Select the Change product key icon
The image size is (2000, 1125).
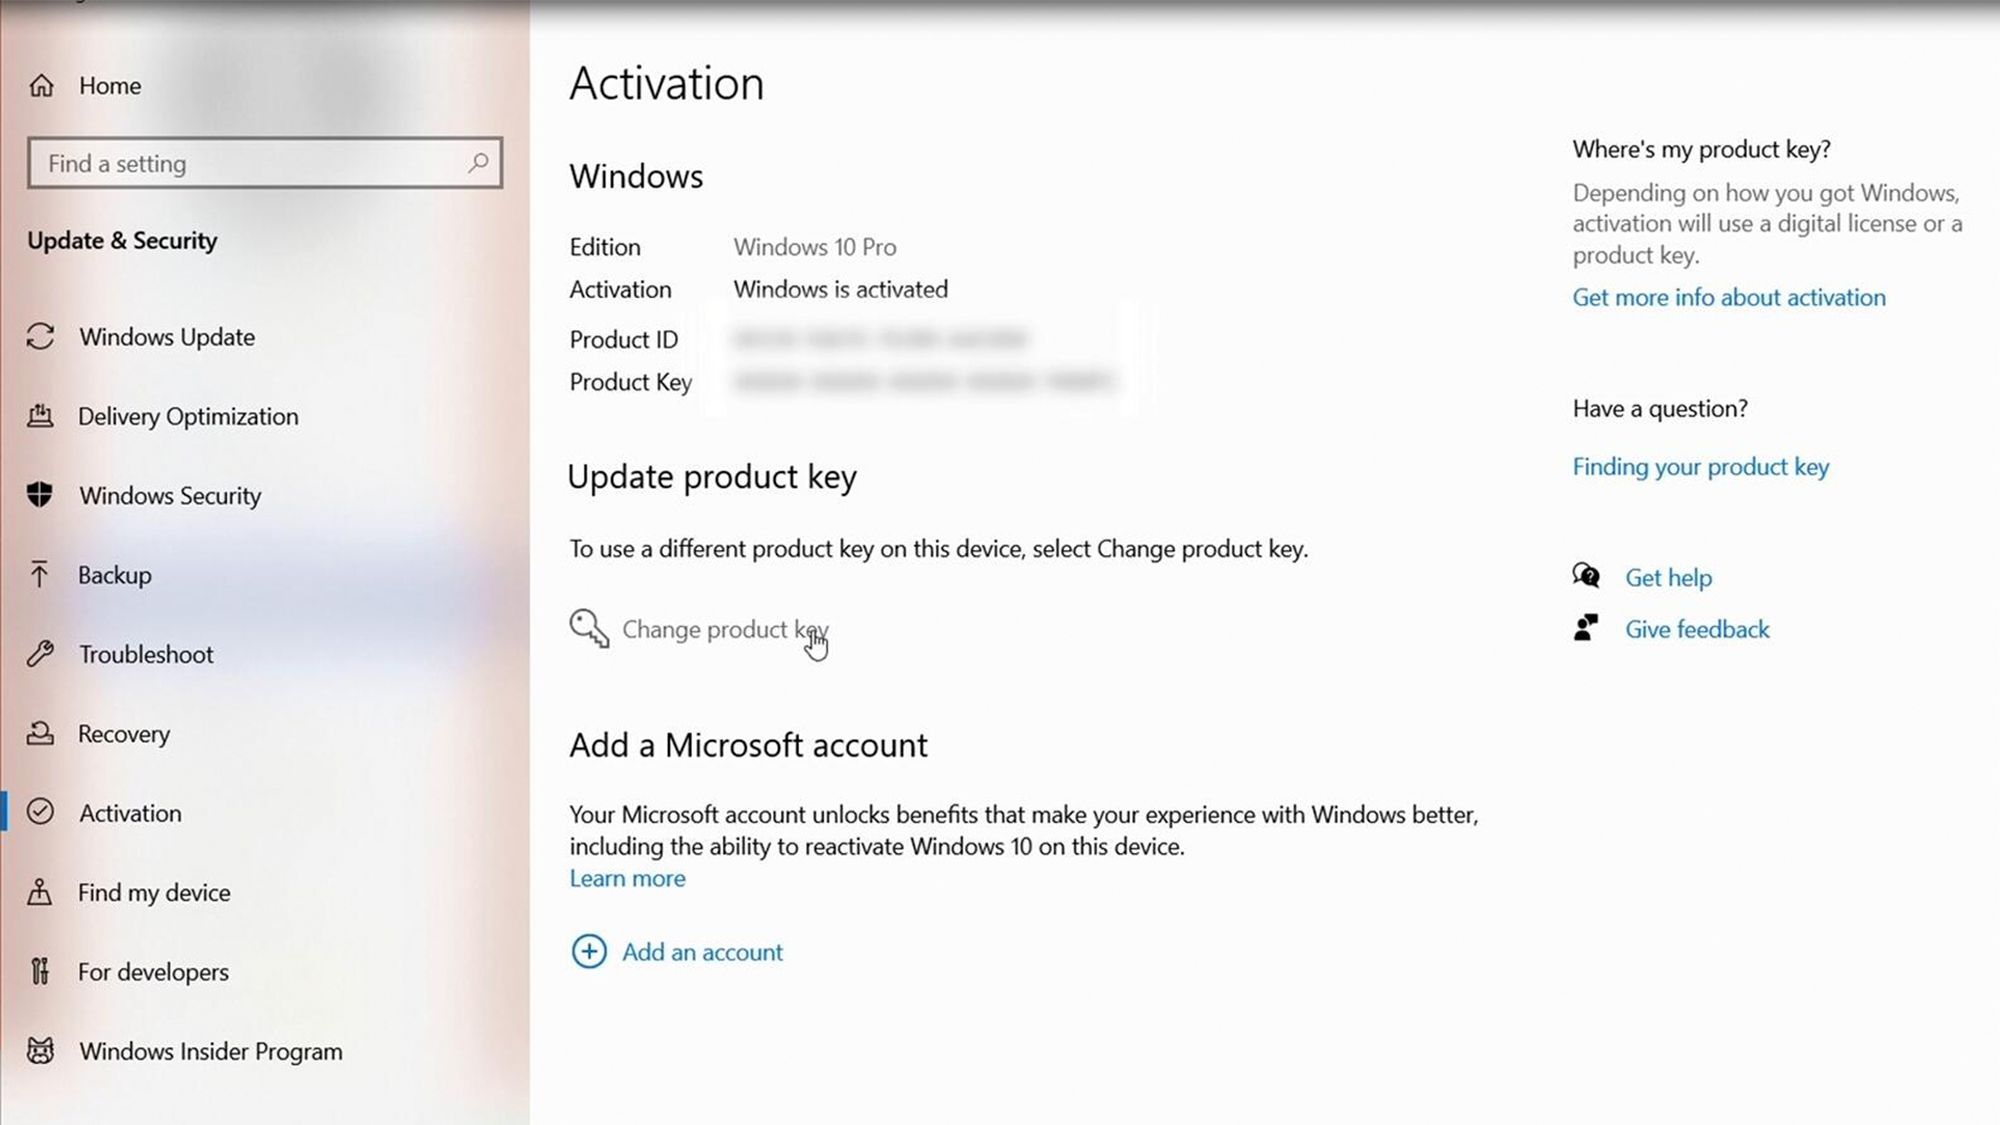click(x=588, y=628)
